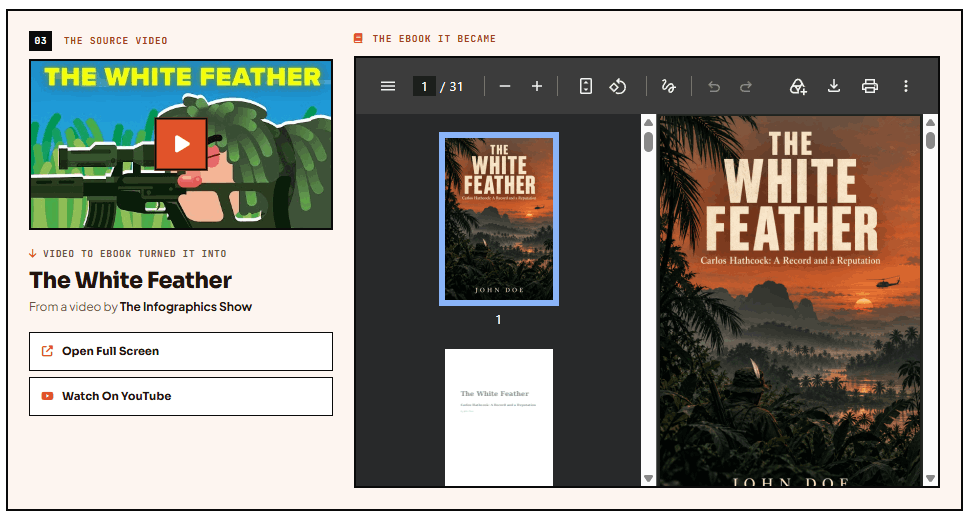The image size is (966, 514).
Task: Click the redo arrow in PDF toolbar
Action: coord(746,86)
